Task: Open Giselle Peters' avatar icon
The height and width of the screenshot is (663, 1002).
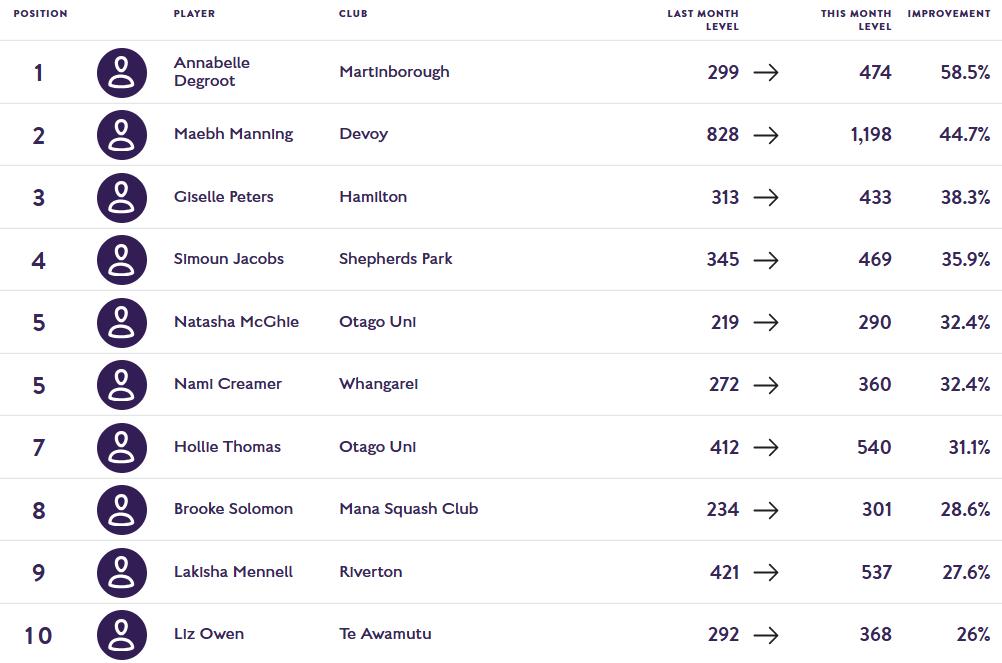Action: [x=122, y=197]
